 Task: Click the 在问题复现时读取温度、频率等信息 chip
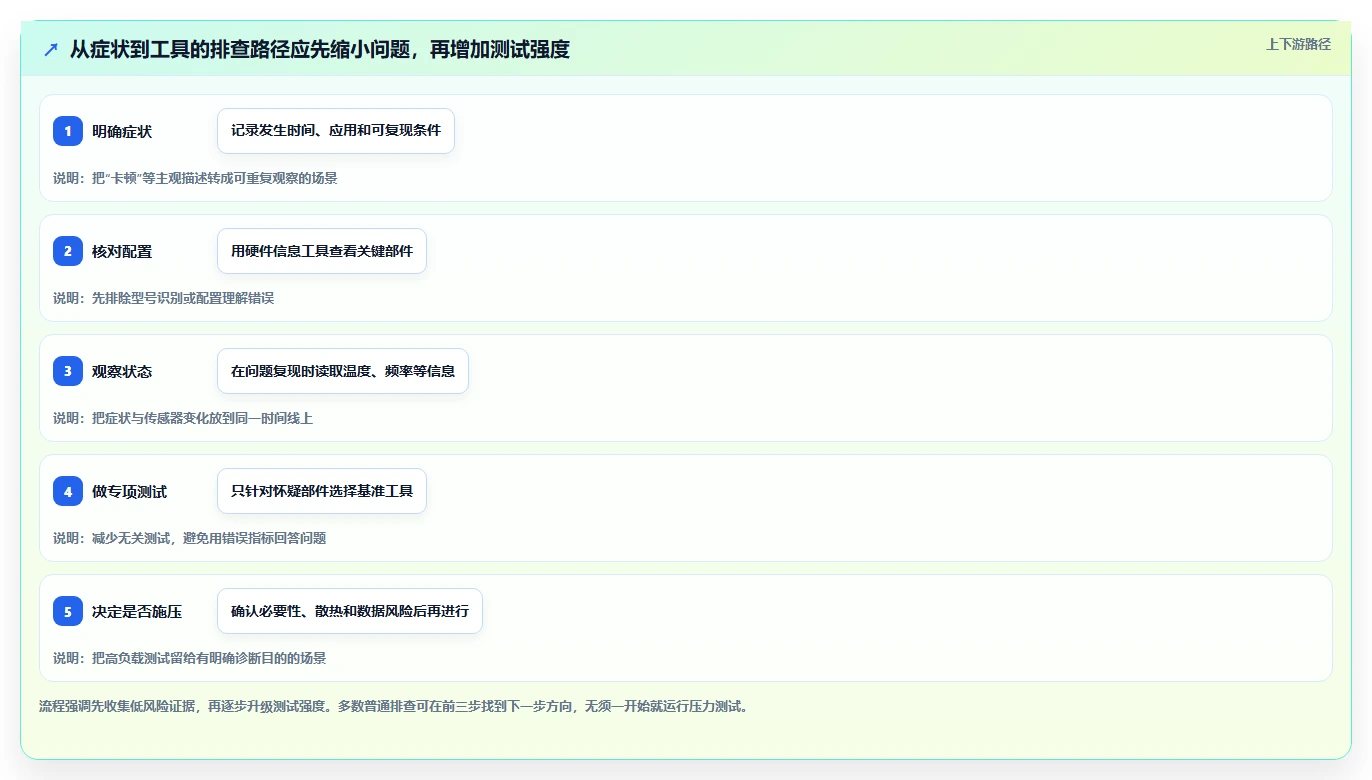[x=343, y=371]
